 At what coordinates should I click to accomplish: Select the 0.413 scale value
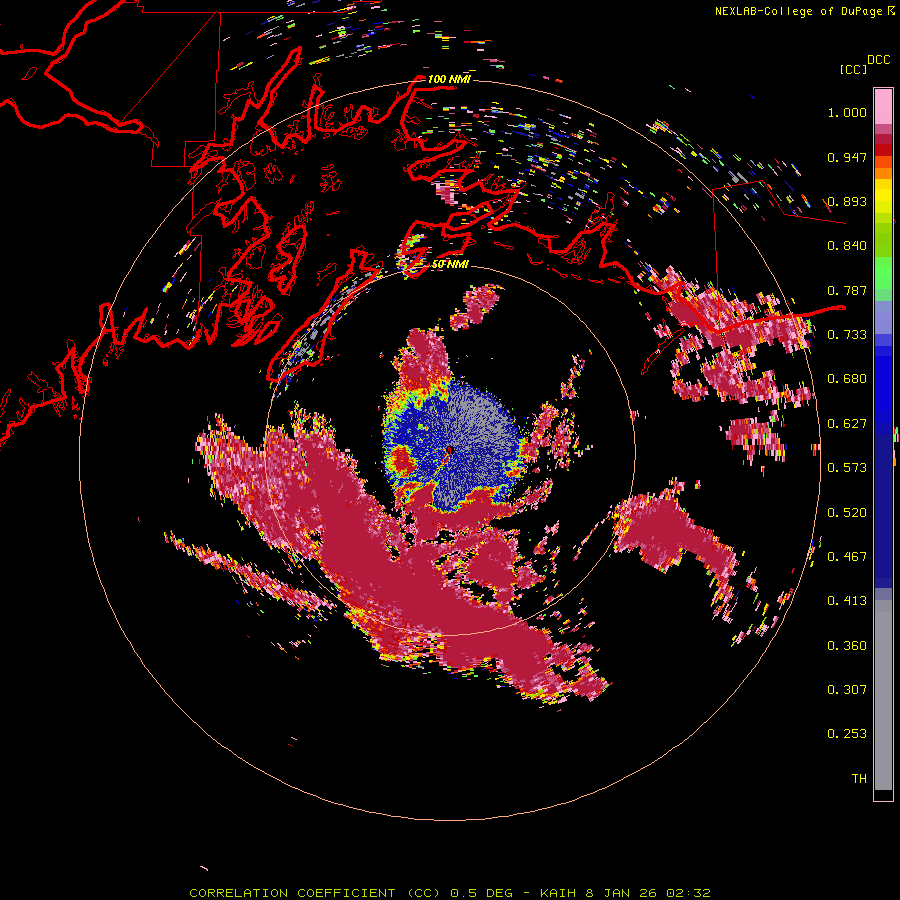click(847, 601)
